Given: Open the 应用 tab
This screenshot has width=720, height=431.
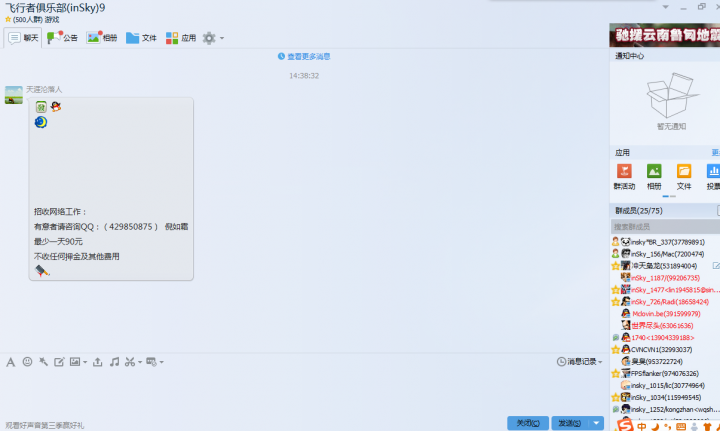Looking at the screenshot, I should [x=181, y=38].
